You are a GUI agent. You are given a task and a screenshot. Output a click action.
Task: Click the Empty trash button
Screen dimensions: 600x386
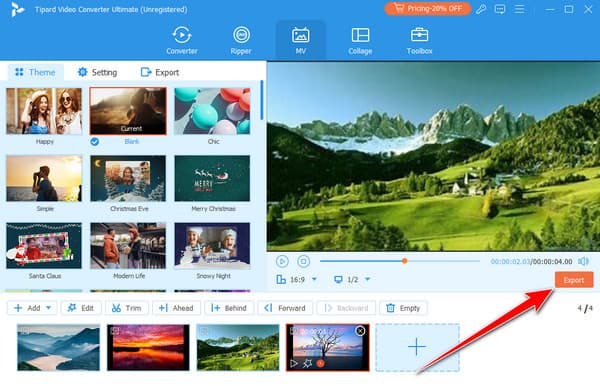point(403,308)
